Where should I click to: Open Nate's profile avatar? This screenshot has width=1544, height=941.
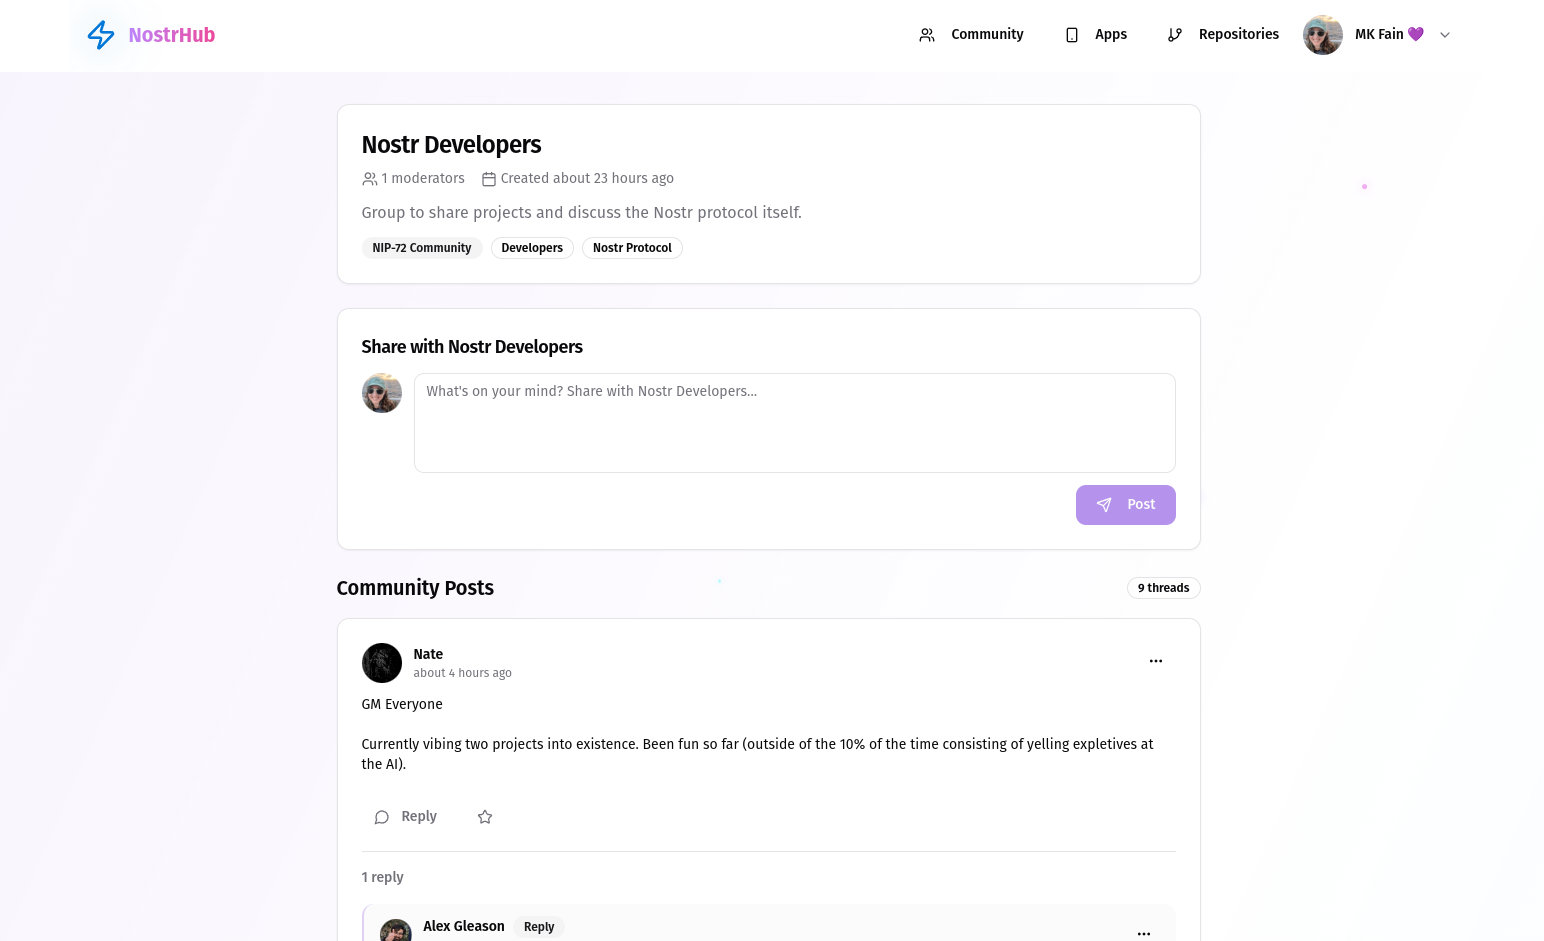pyautogui.click(x=382, y=663)
